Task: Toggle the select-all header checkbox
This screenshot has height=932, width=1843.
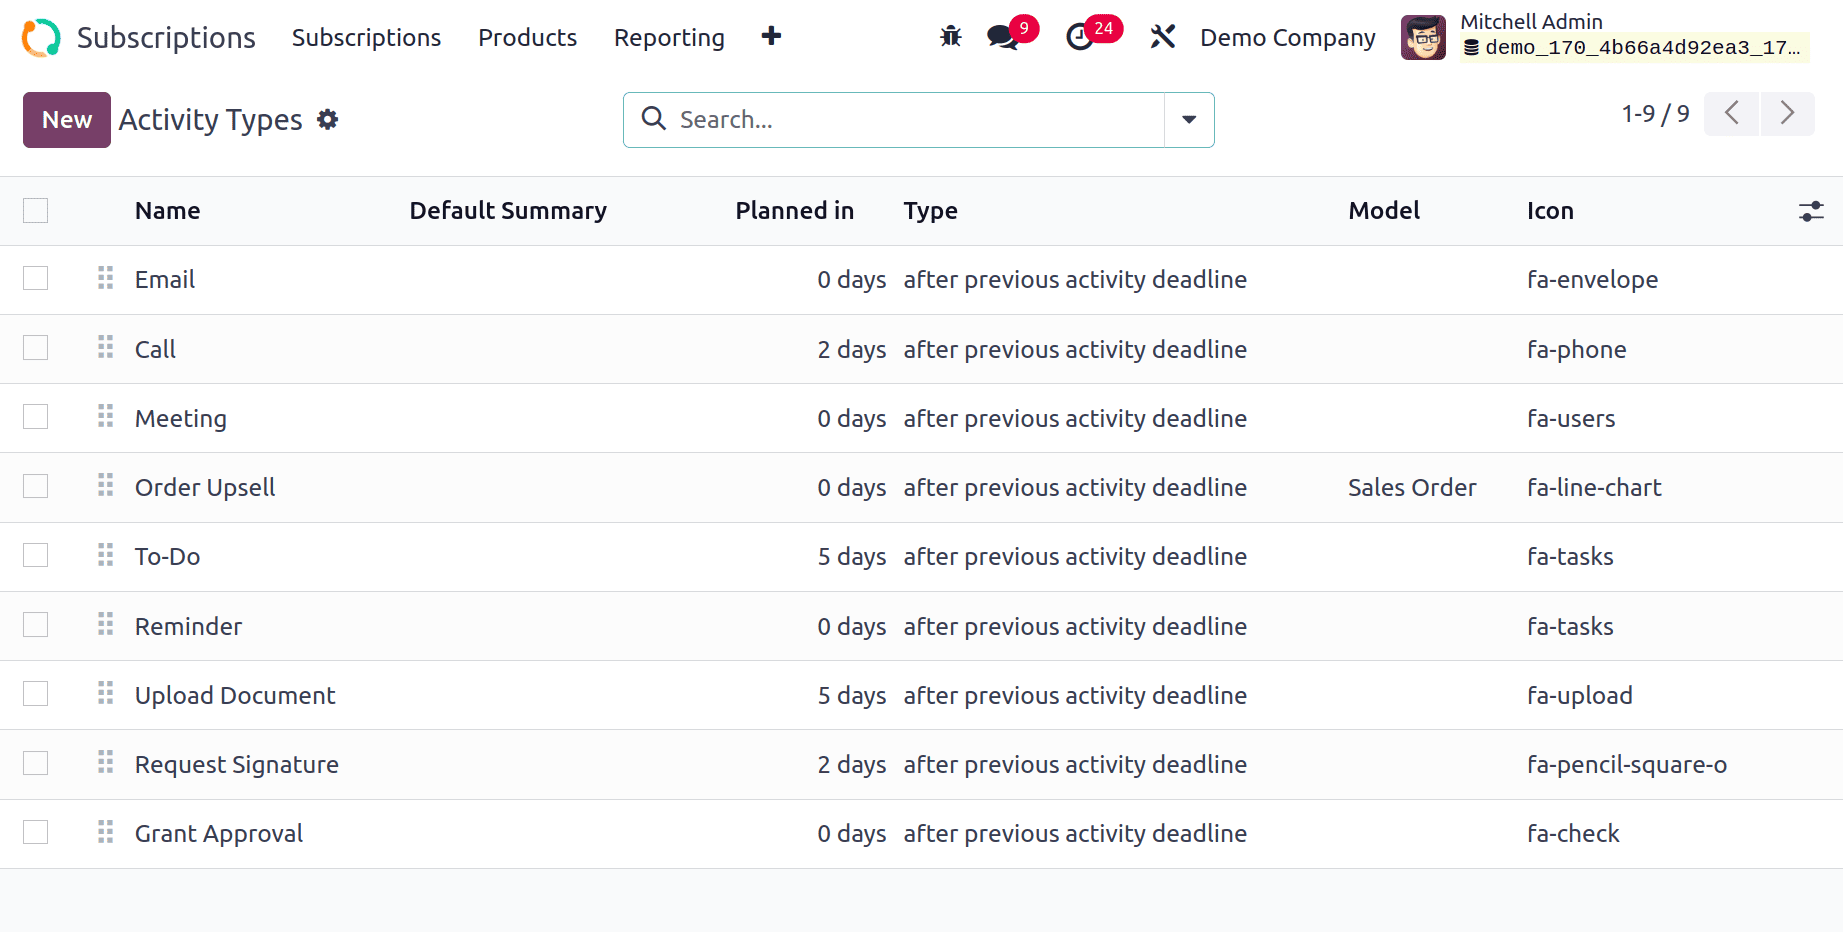Action: point(36,210)
